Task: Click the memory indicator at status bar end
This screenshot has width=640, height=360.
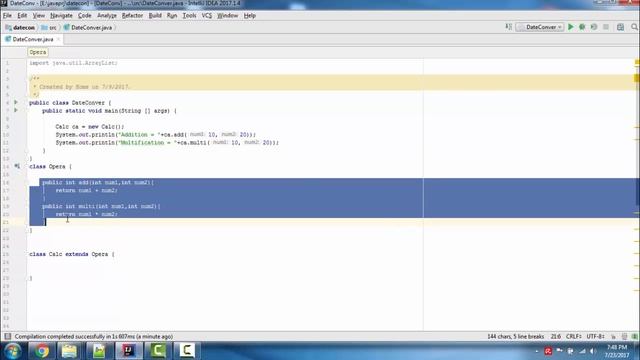Action: click(x=635, y=336)
